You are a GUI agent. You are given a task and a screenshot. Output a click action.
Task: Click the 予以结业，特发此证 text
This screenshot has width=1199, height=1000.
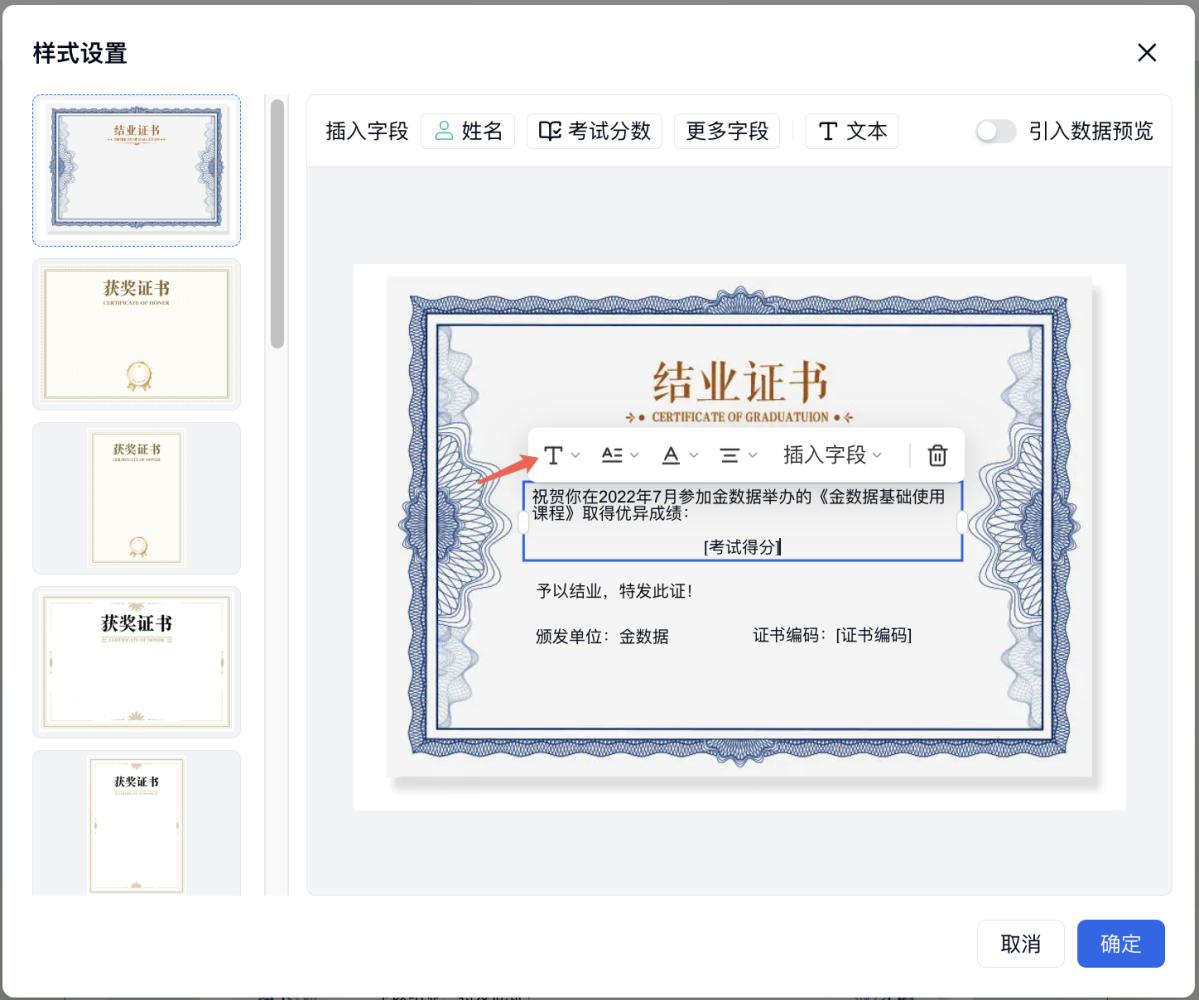614,592
